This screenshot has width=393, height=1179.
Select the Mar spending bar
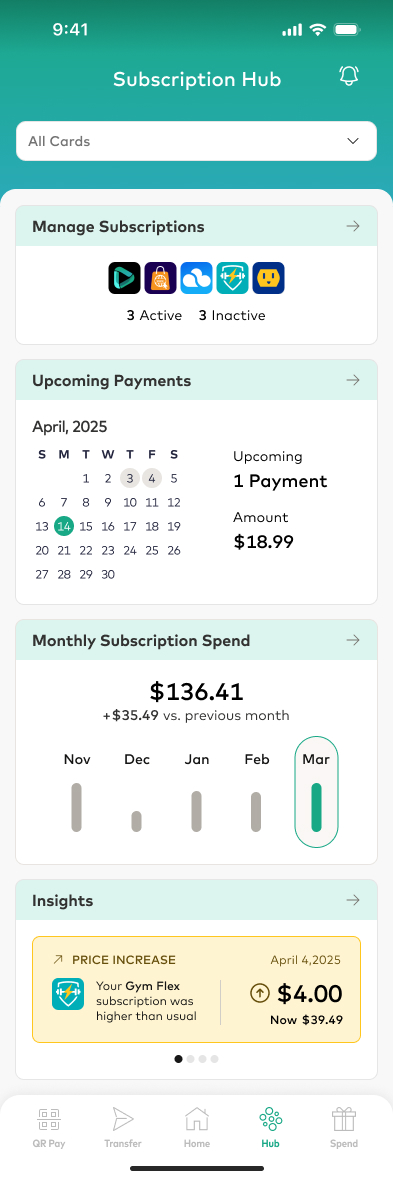click(x=316, y=792)
